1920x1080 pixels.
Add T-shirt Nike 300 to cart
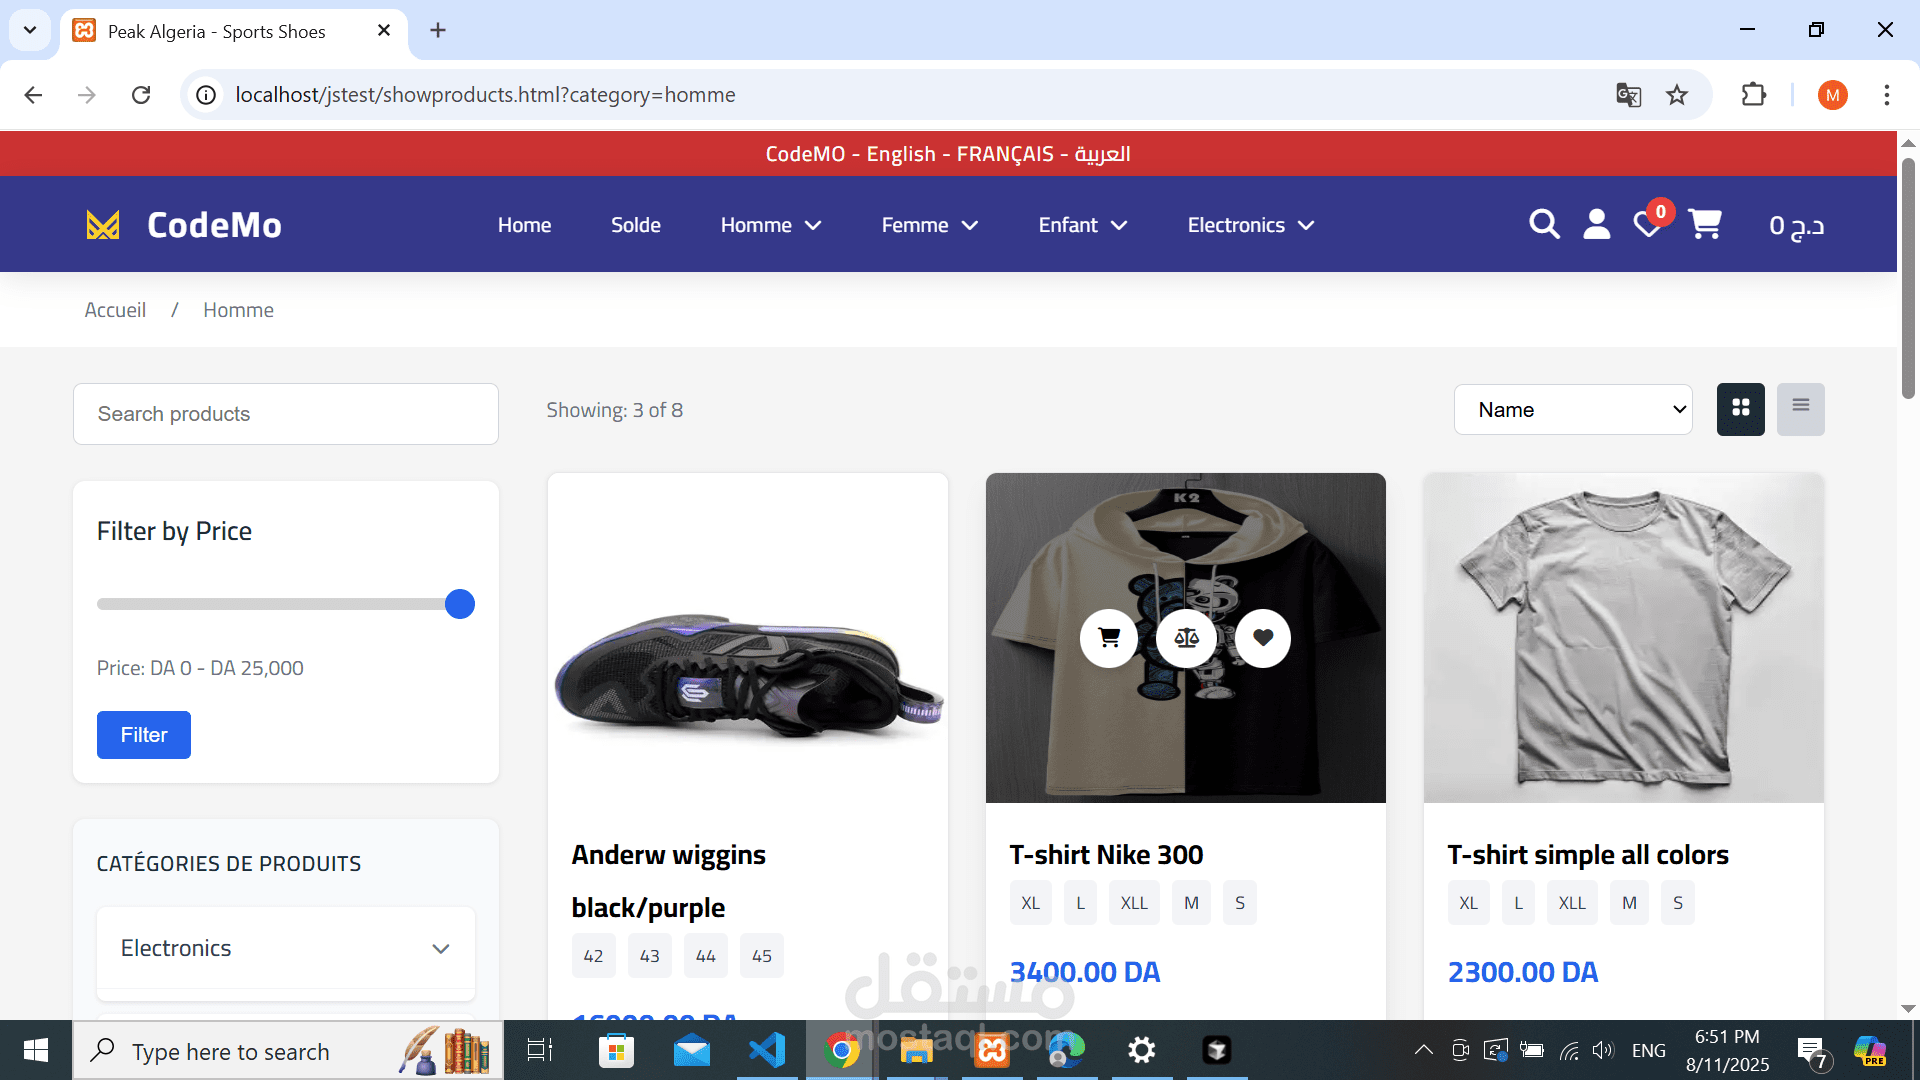coord(1109,638)
